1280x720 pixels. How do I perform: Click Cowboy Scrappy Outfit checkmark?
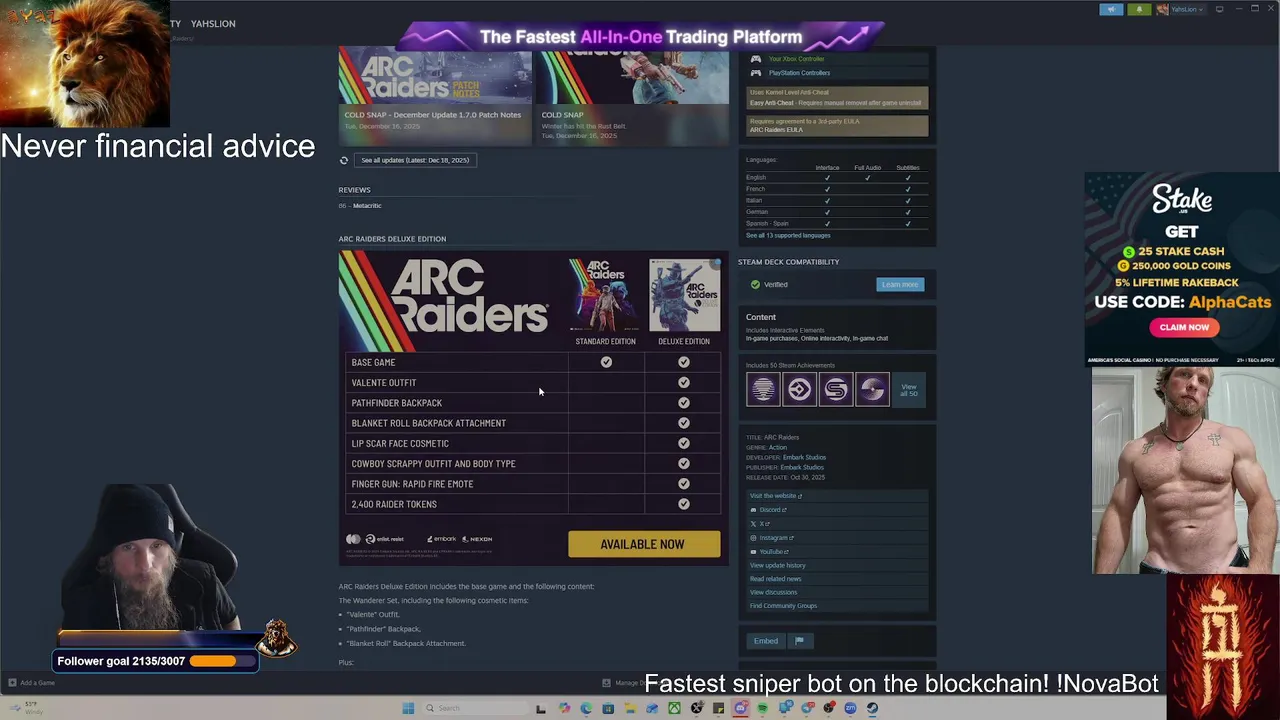684,463
